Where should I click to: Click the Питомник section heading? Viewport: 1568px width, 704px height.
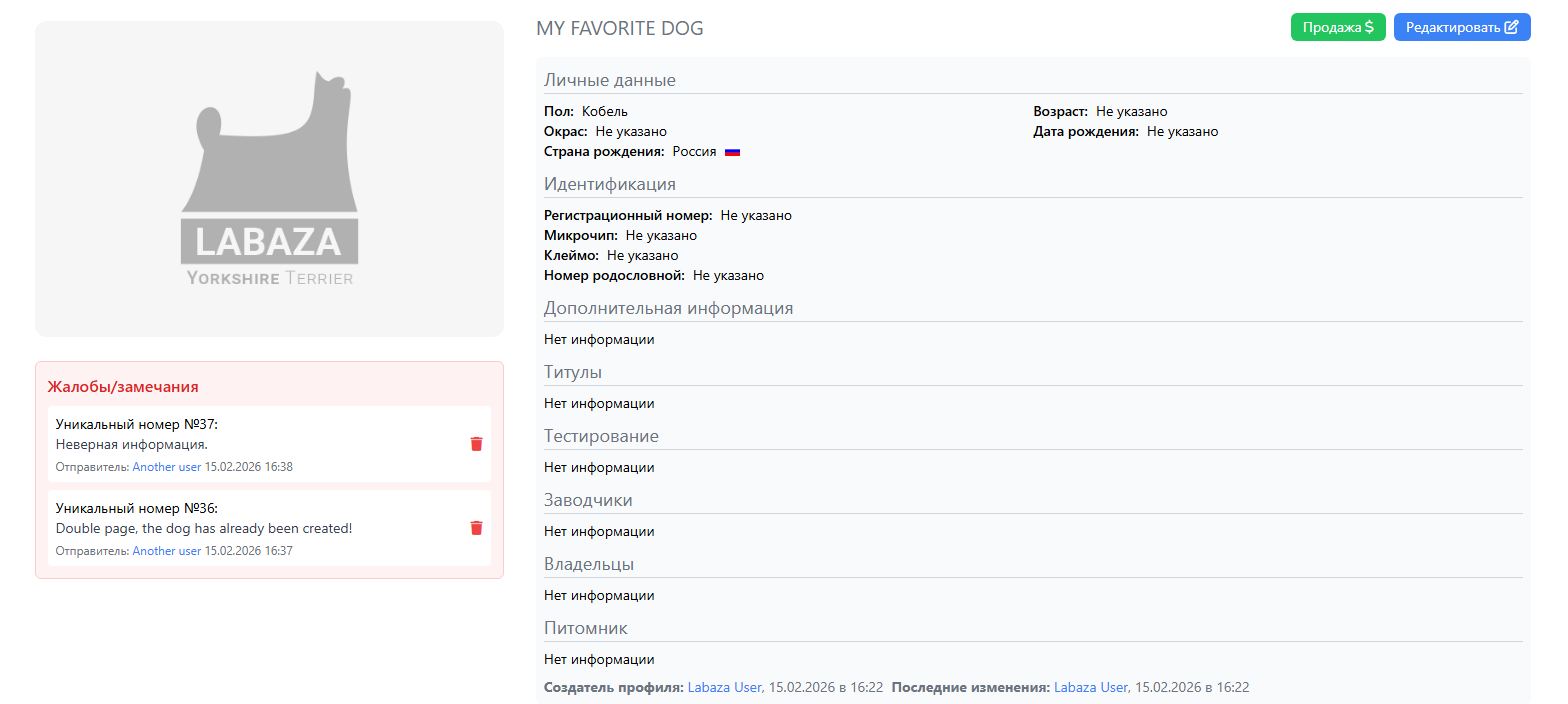pos(586,629)
